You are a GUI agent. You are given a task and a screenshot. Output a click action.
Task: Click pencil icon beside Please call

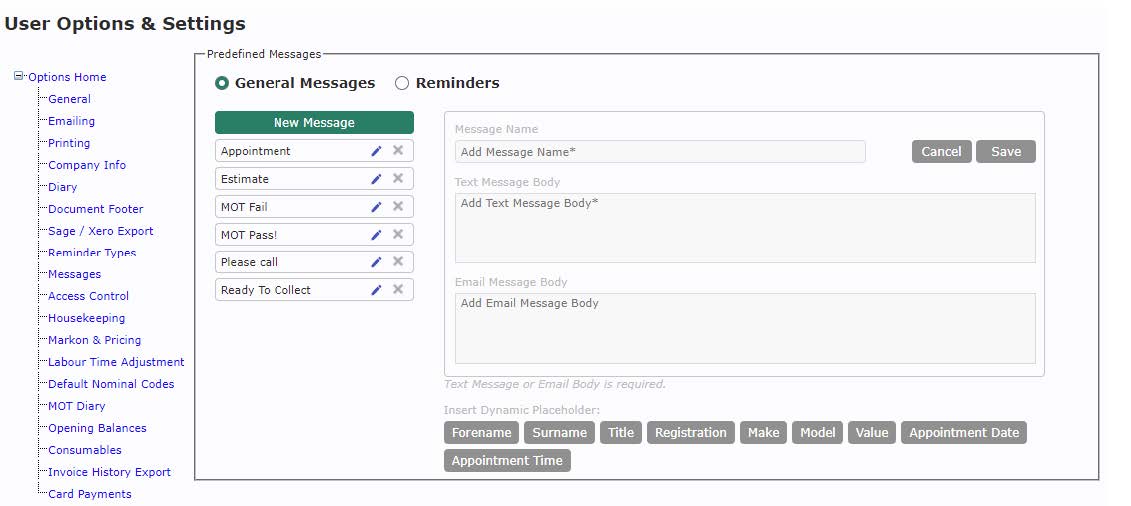click(376, 262)
